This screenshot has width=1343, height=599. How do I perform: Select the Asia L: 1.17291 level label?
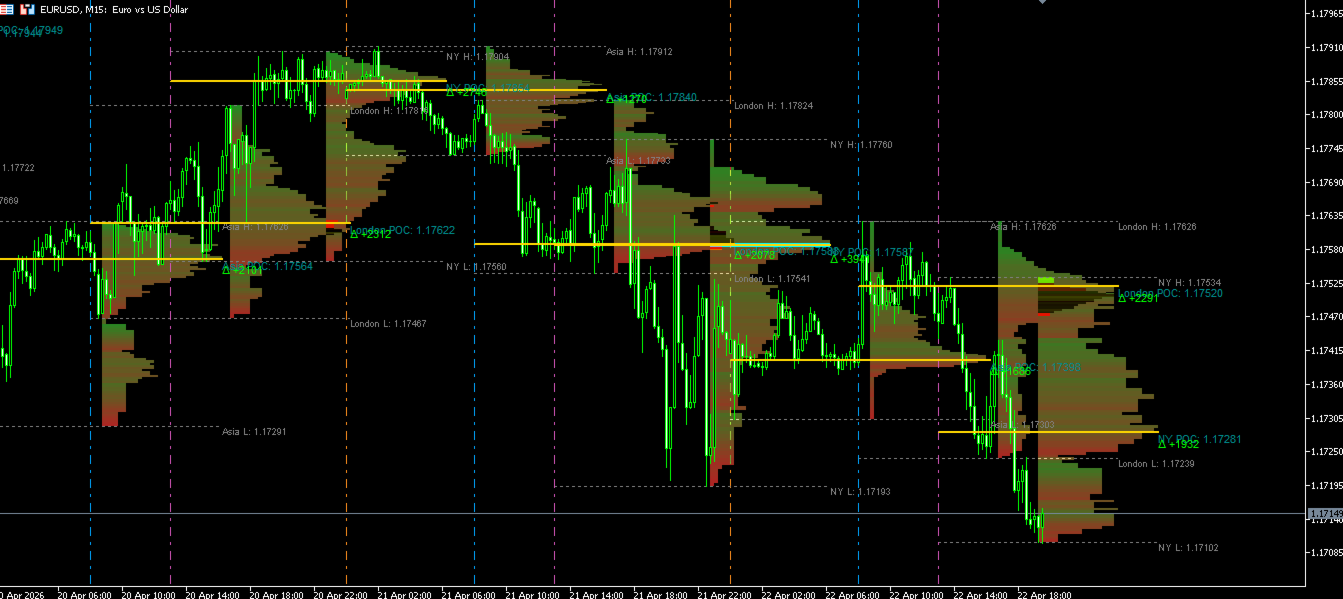254,432
